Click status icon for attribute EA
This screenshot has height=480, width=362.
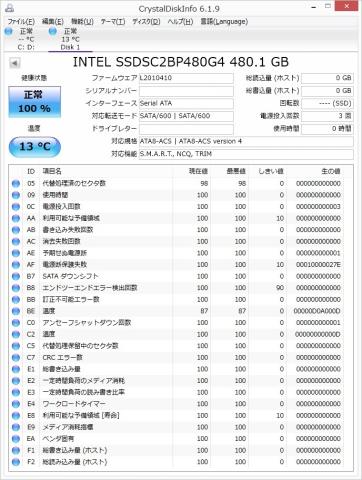click(x=16, y=439)
